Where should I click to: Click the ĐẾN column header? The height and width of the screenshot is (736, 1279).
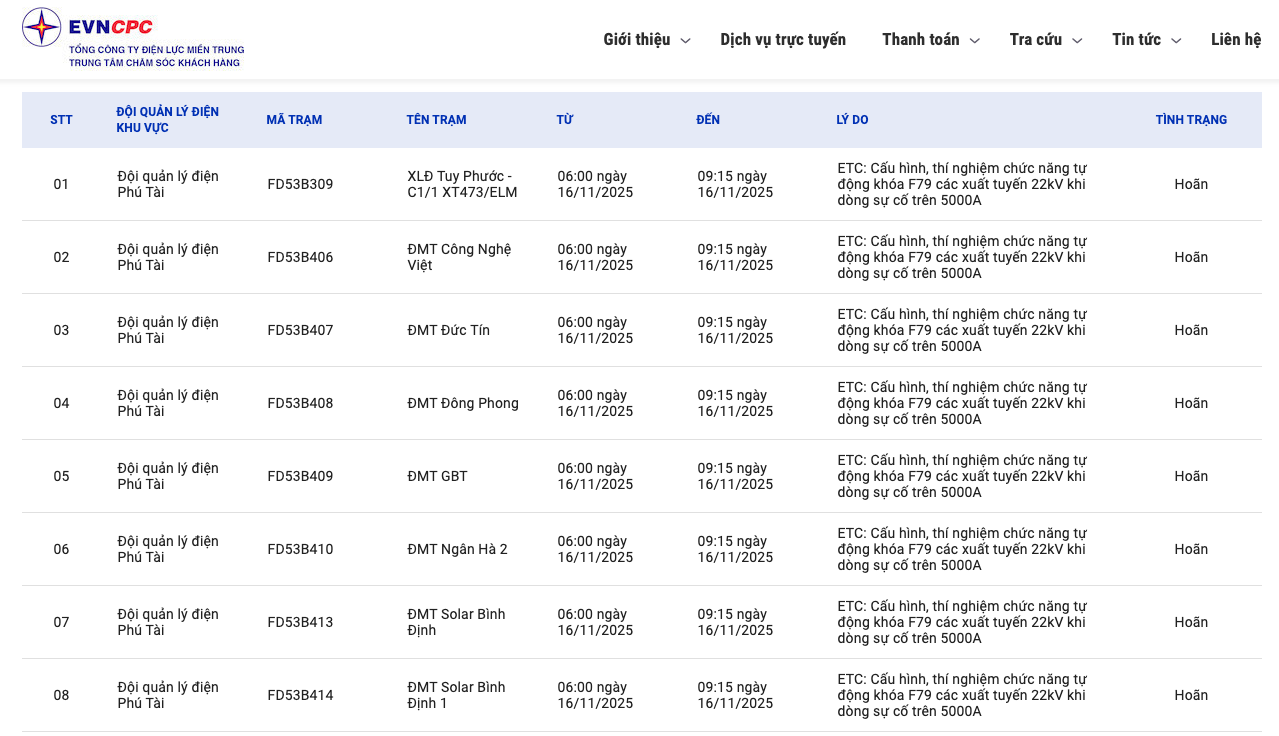coord(708,120)
